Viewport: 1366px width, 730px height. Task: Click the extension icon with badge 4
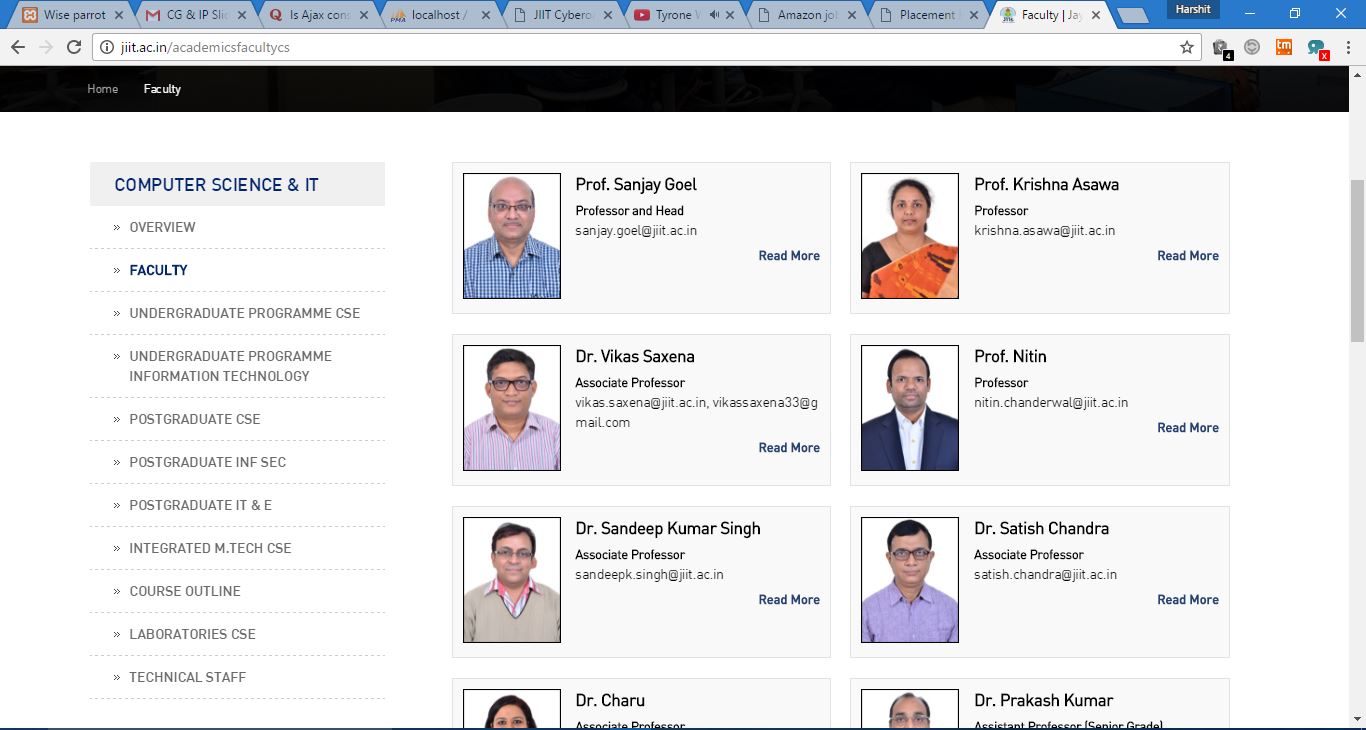point(1221,48)
